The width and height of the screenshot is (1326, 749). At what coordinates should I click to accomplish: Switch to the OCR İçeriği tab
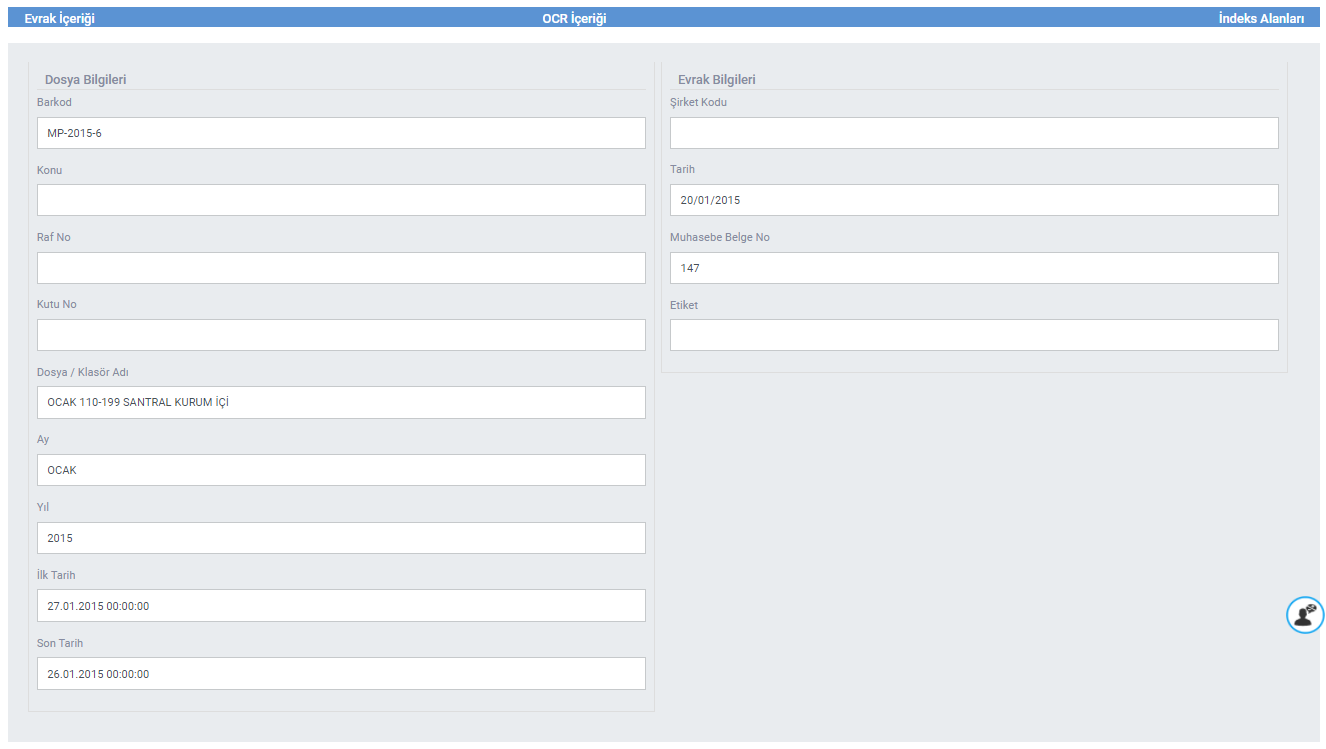coord(574,18)
